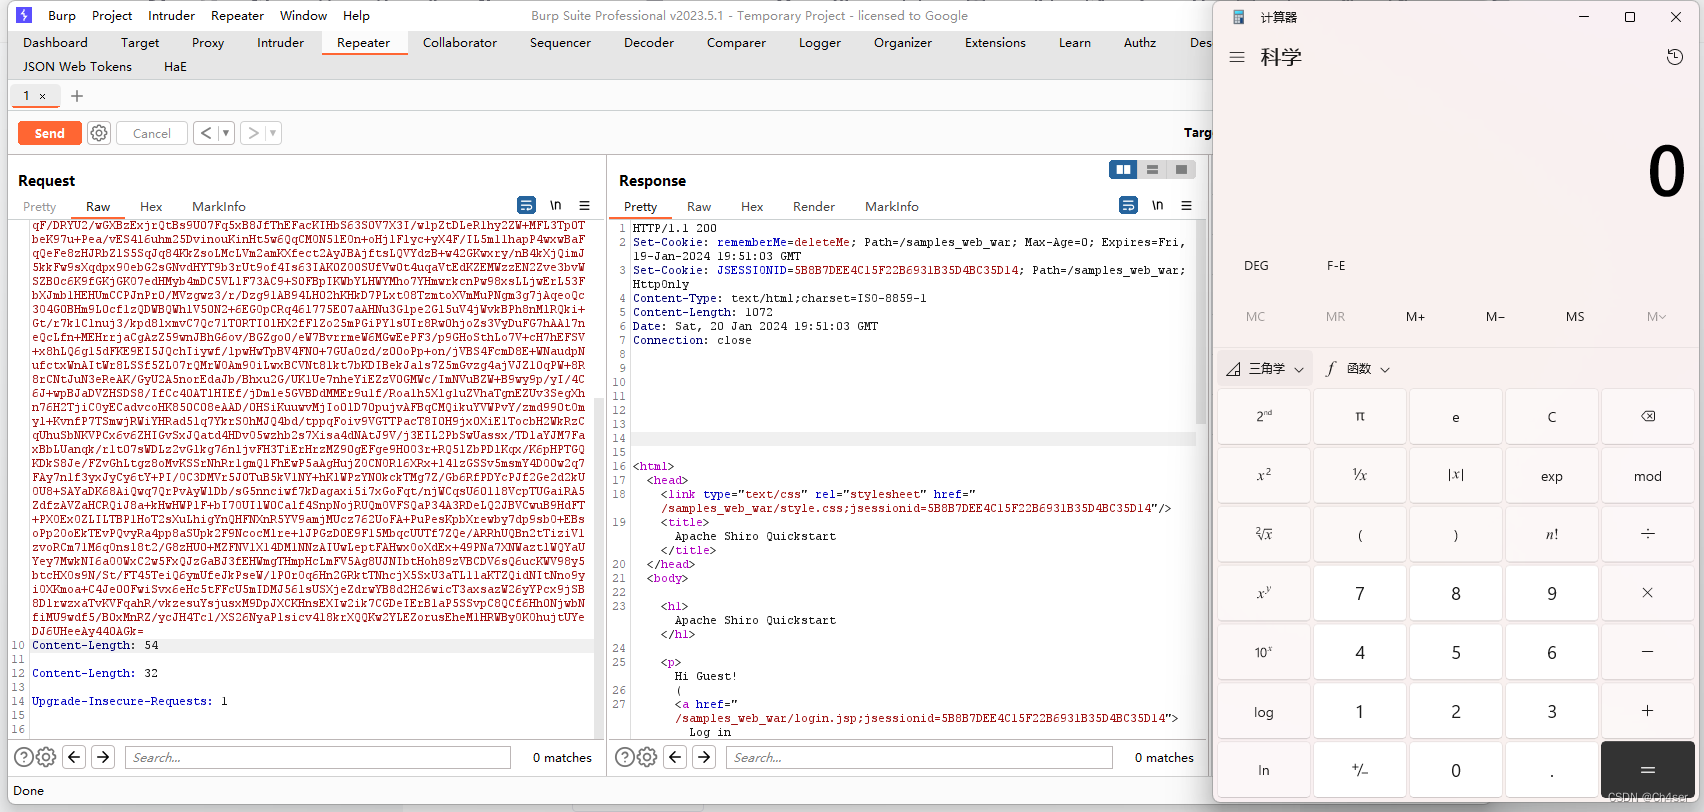1704x812 pixels.
Task: Go forward to next request in history
Action: click(253, 133)
